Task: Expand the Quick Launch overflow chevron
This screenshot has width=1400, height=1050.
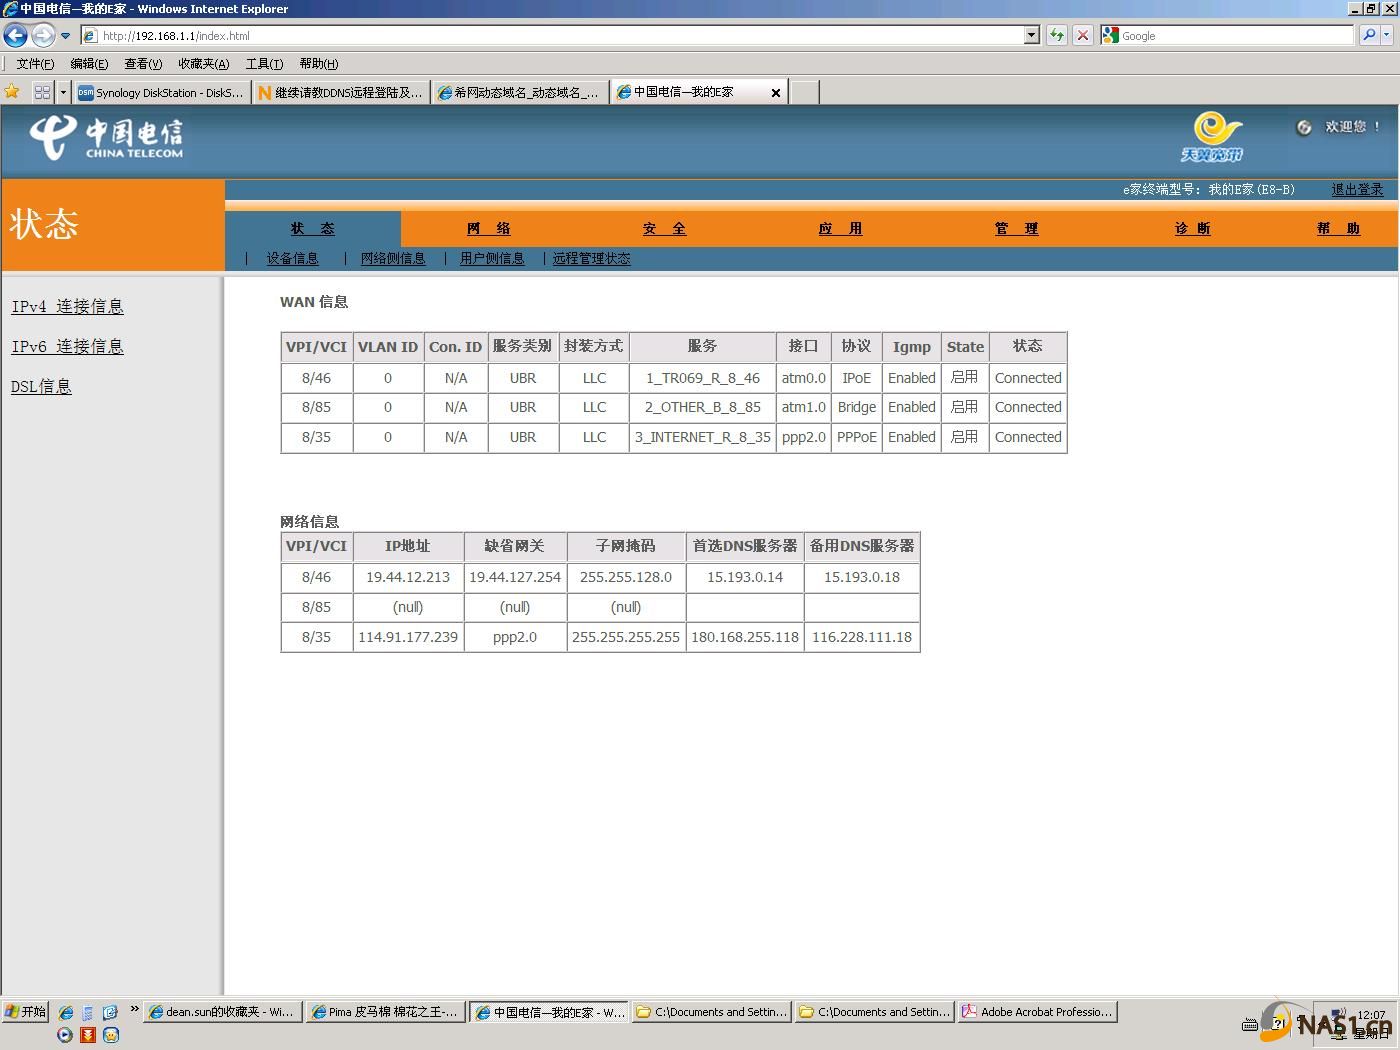Action: (134, 1009)
